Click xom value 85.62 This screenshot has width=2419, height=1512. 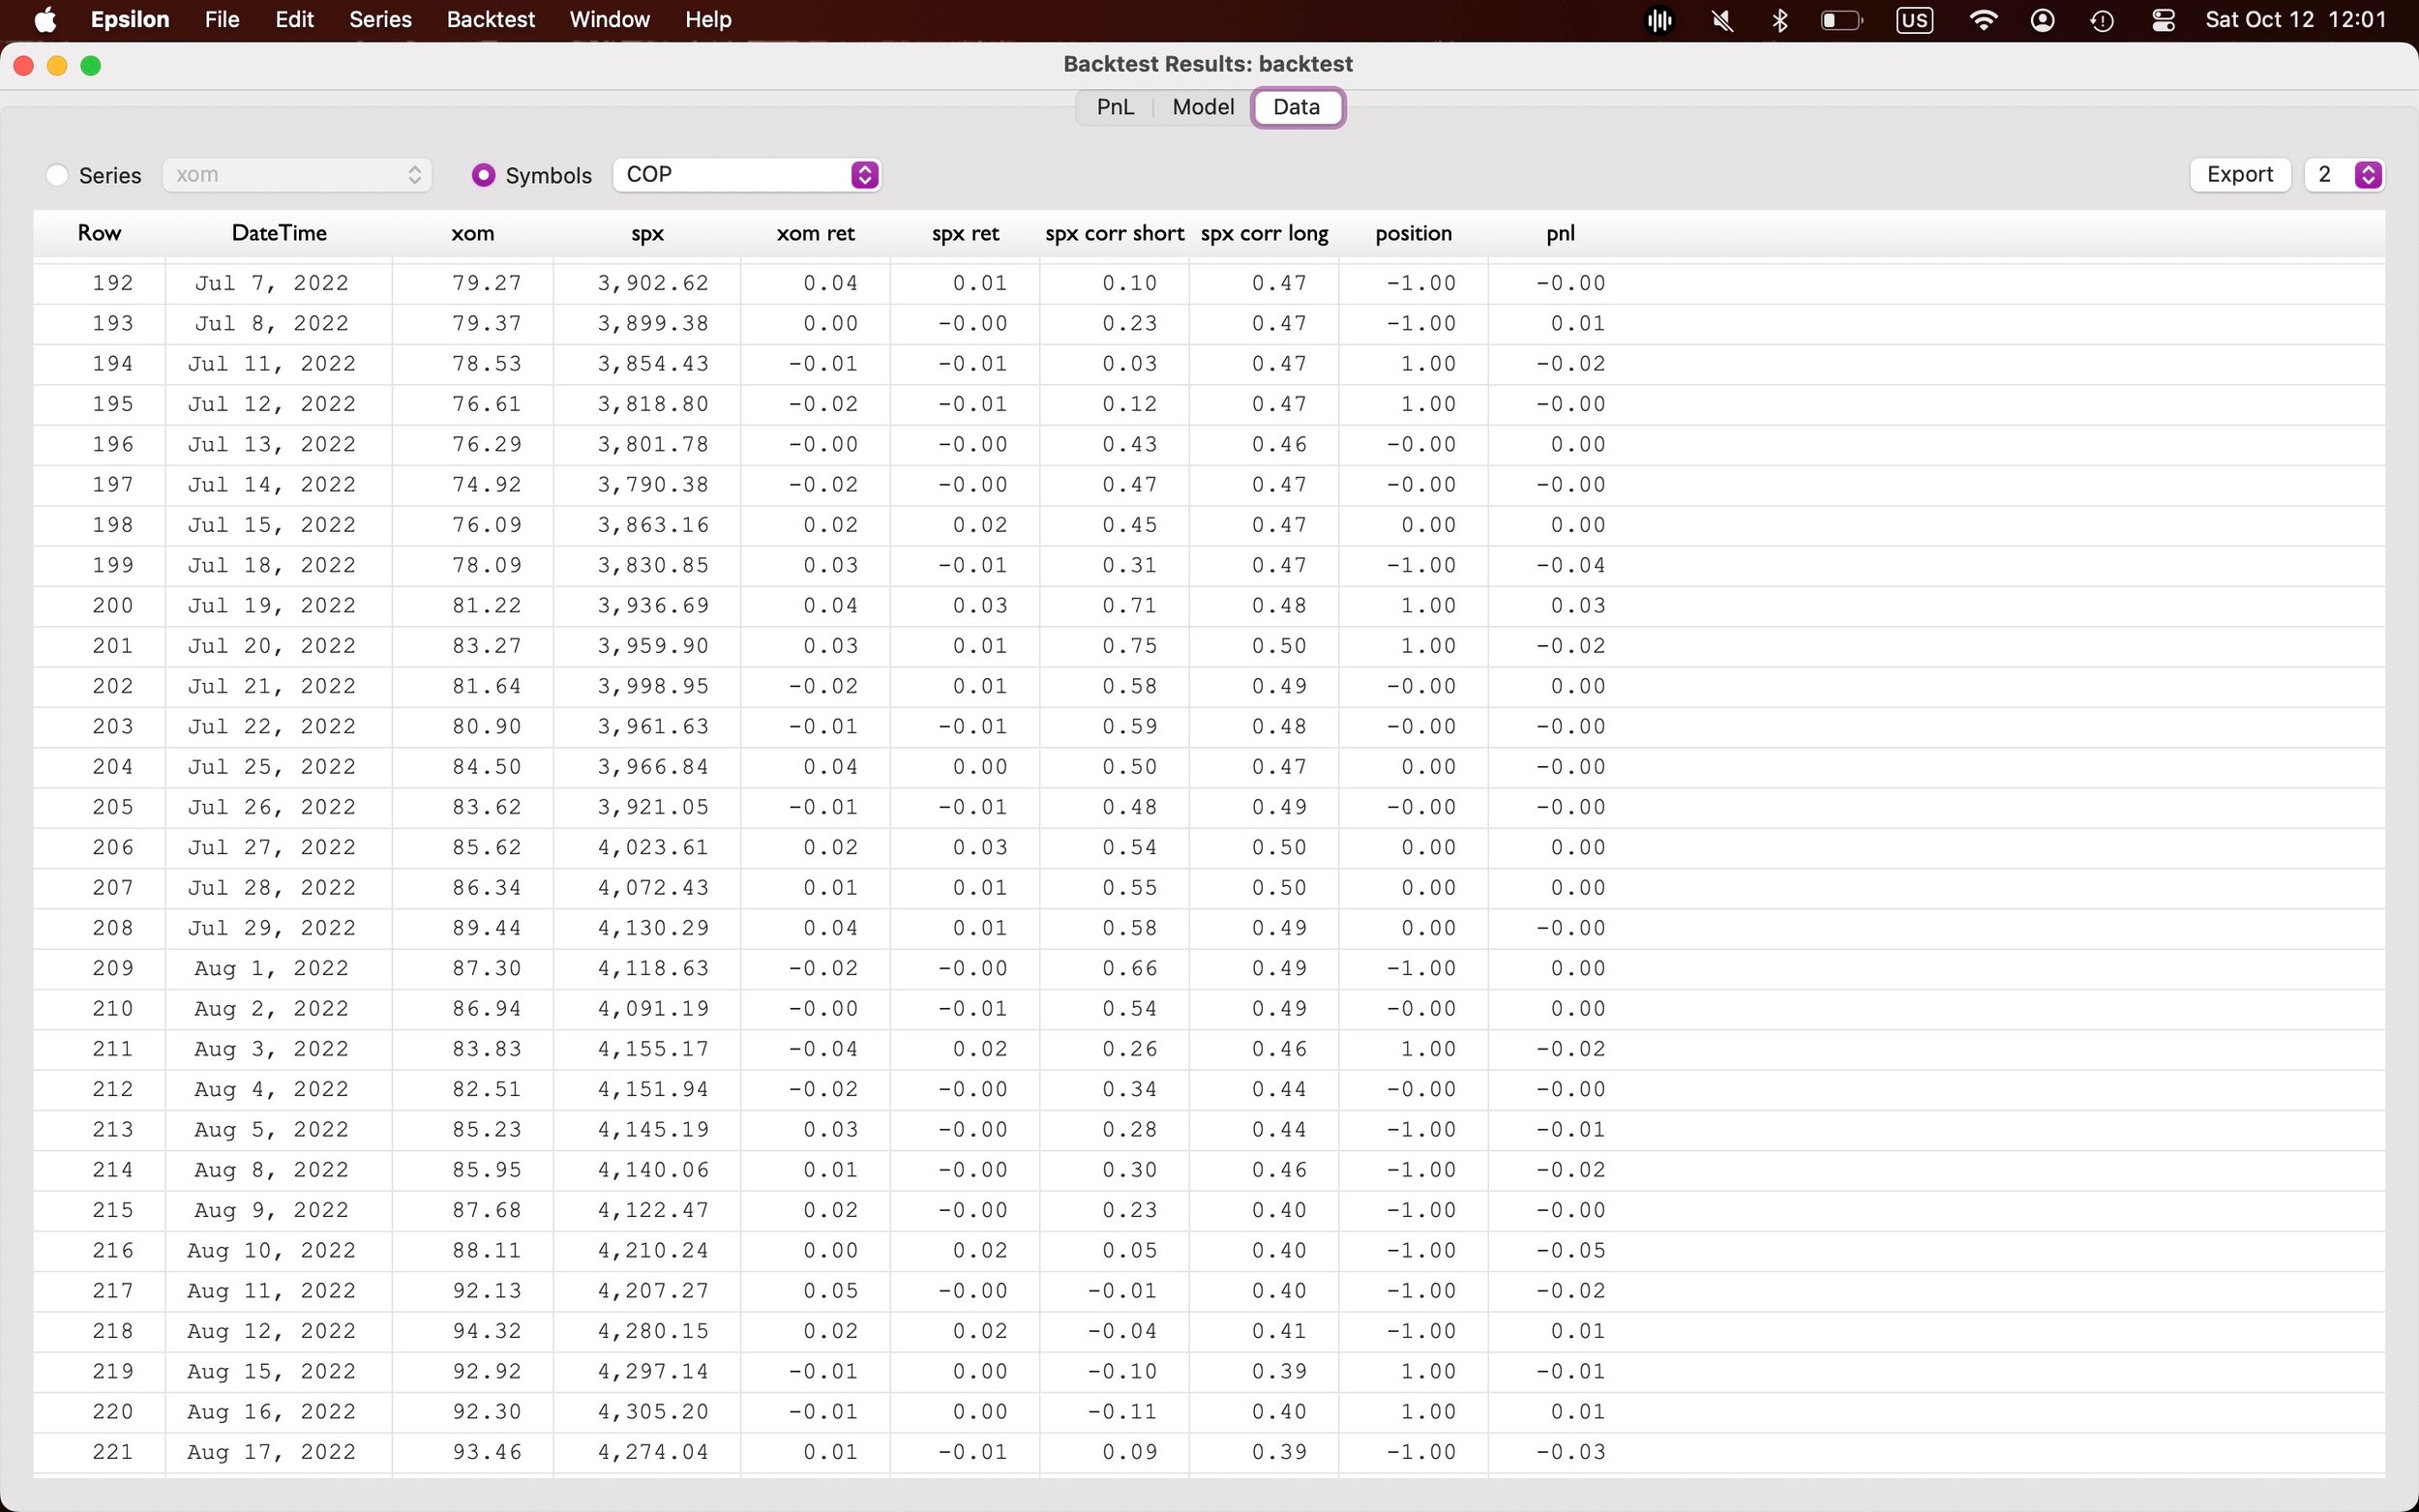(487, 847)
